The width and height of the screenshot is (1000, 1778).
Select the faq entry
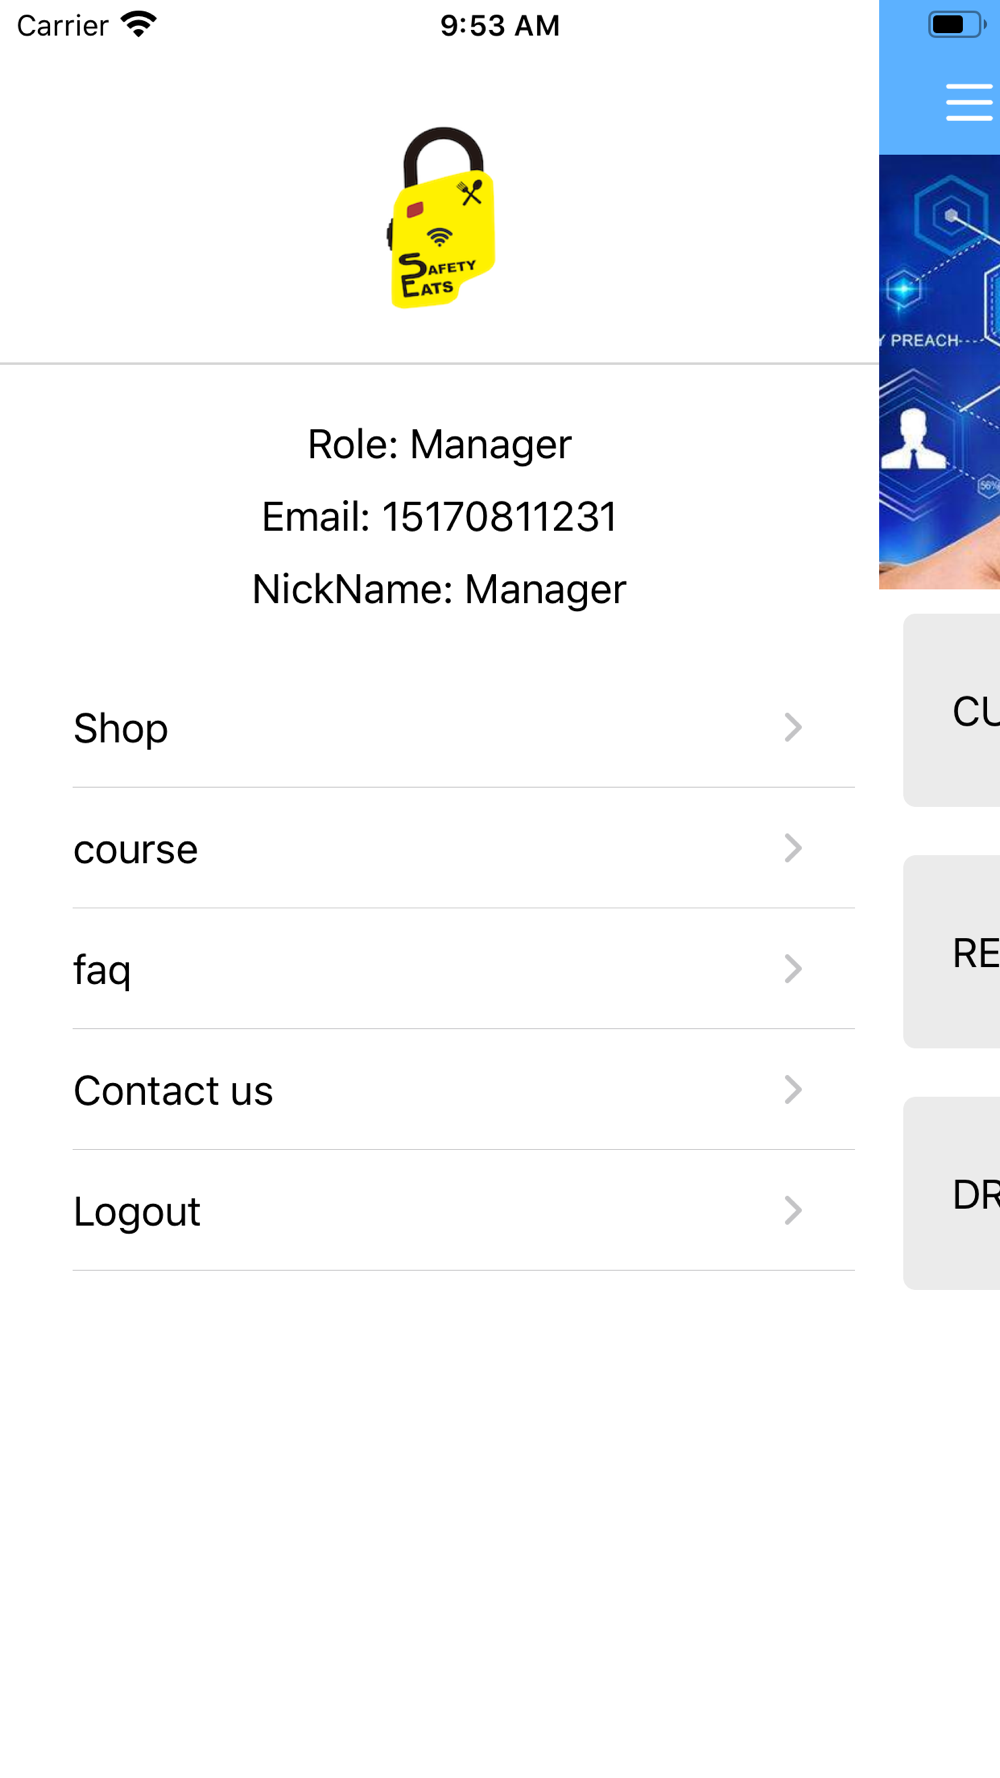click(464, 969)
